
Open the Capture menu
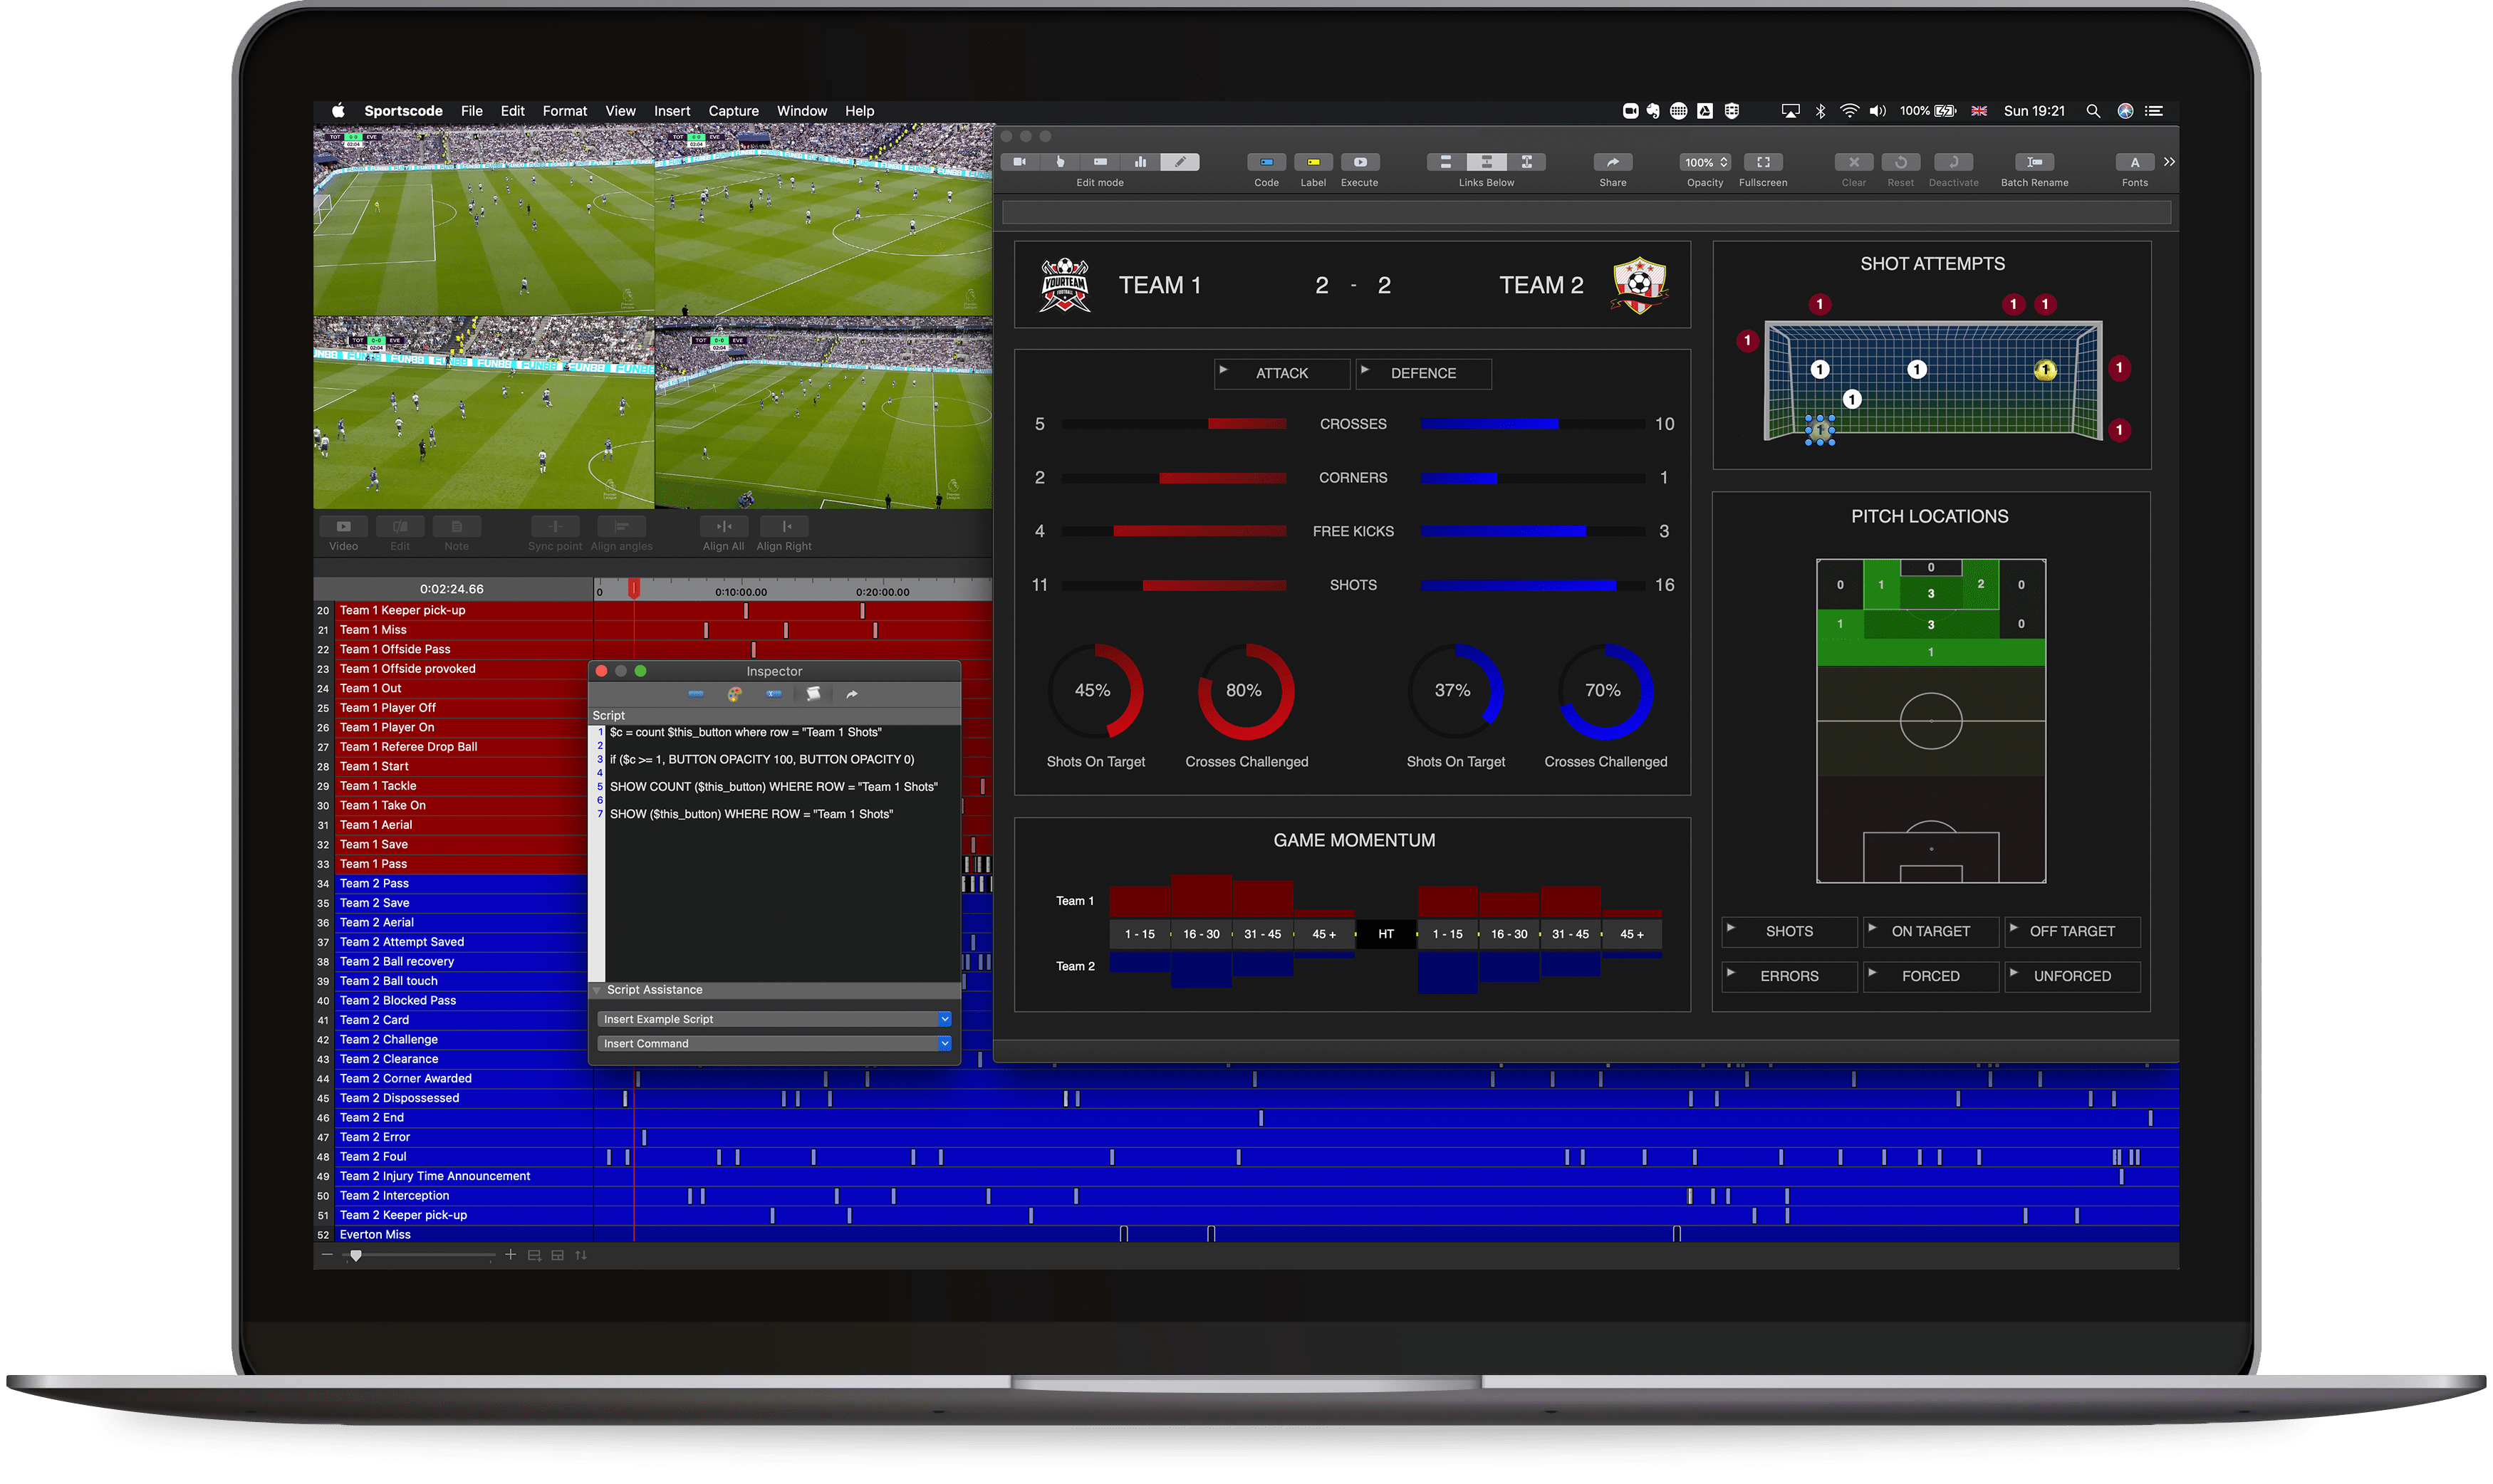733,111
